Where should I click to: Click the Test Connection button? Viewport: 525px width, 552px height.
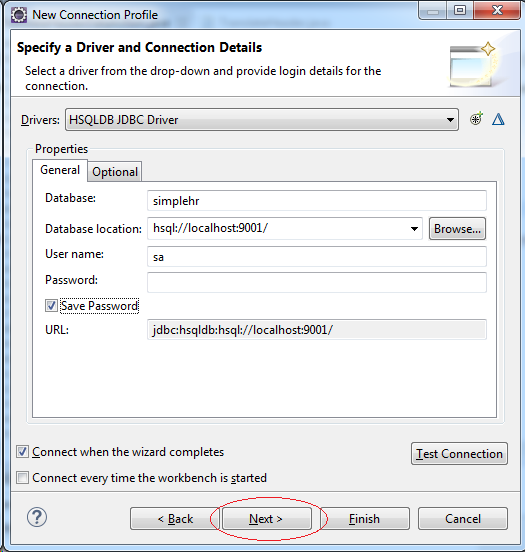[x=459, y=454]
